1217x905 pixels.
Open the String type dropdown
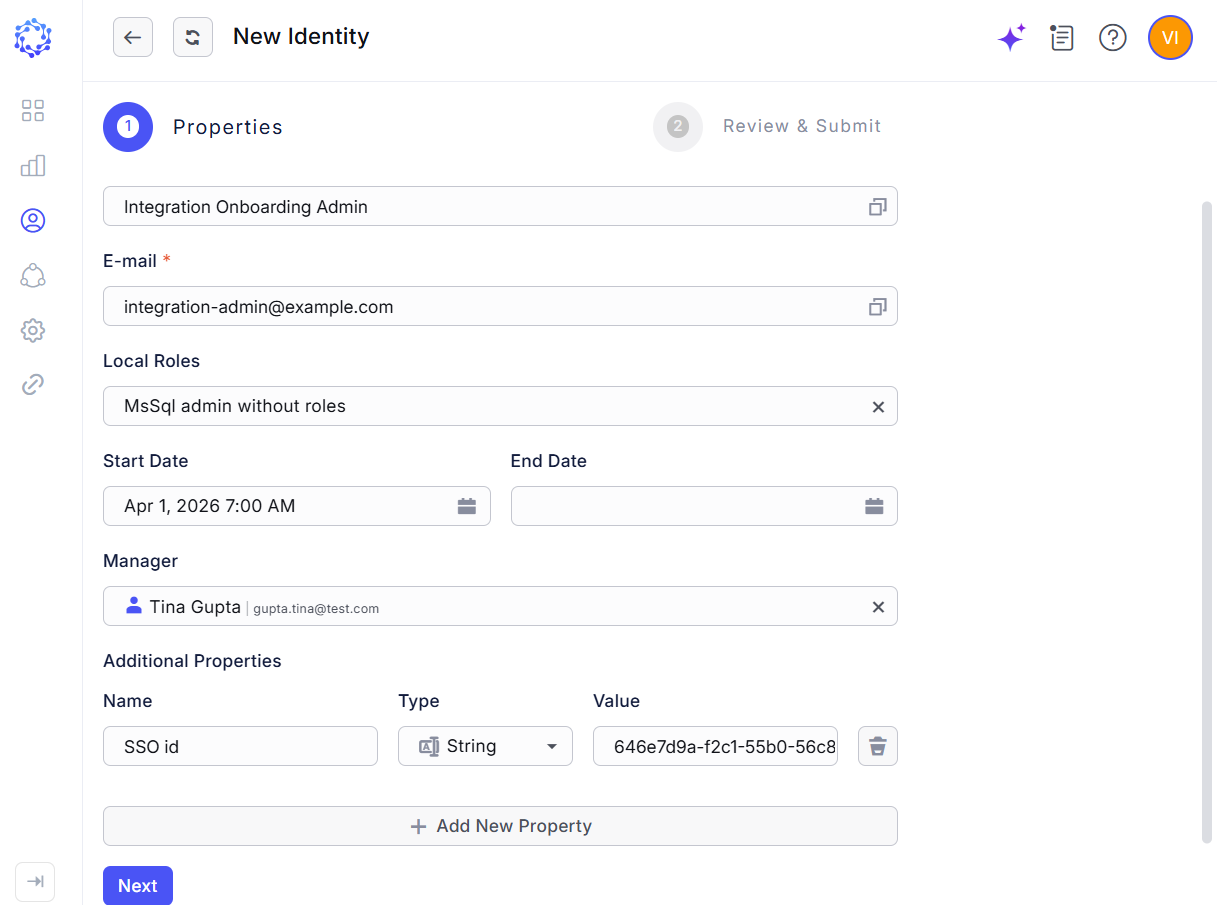[485, 746]
